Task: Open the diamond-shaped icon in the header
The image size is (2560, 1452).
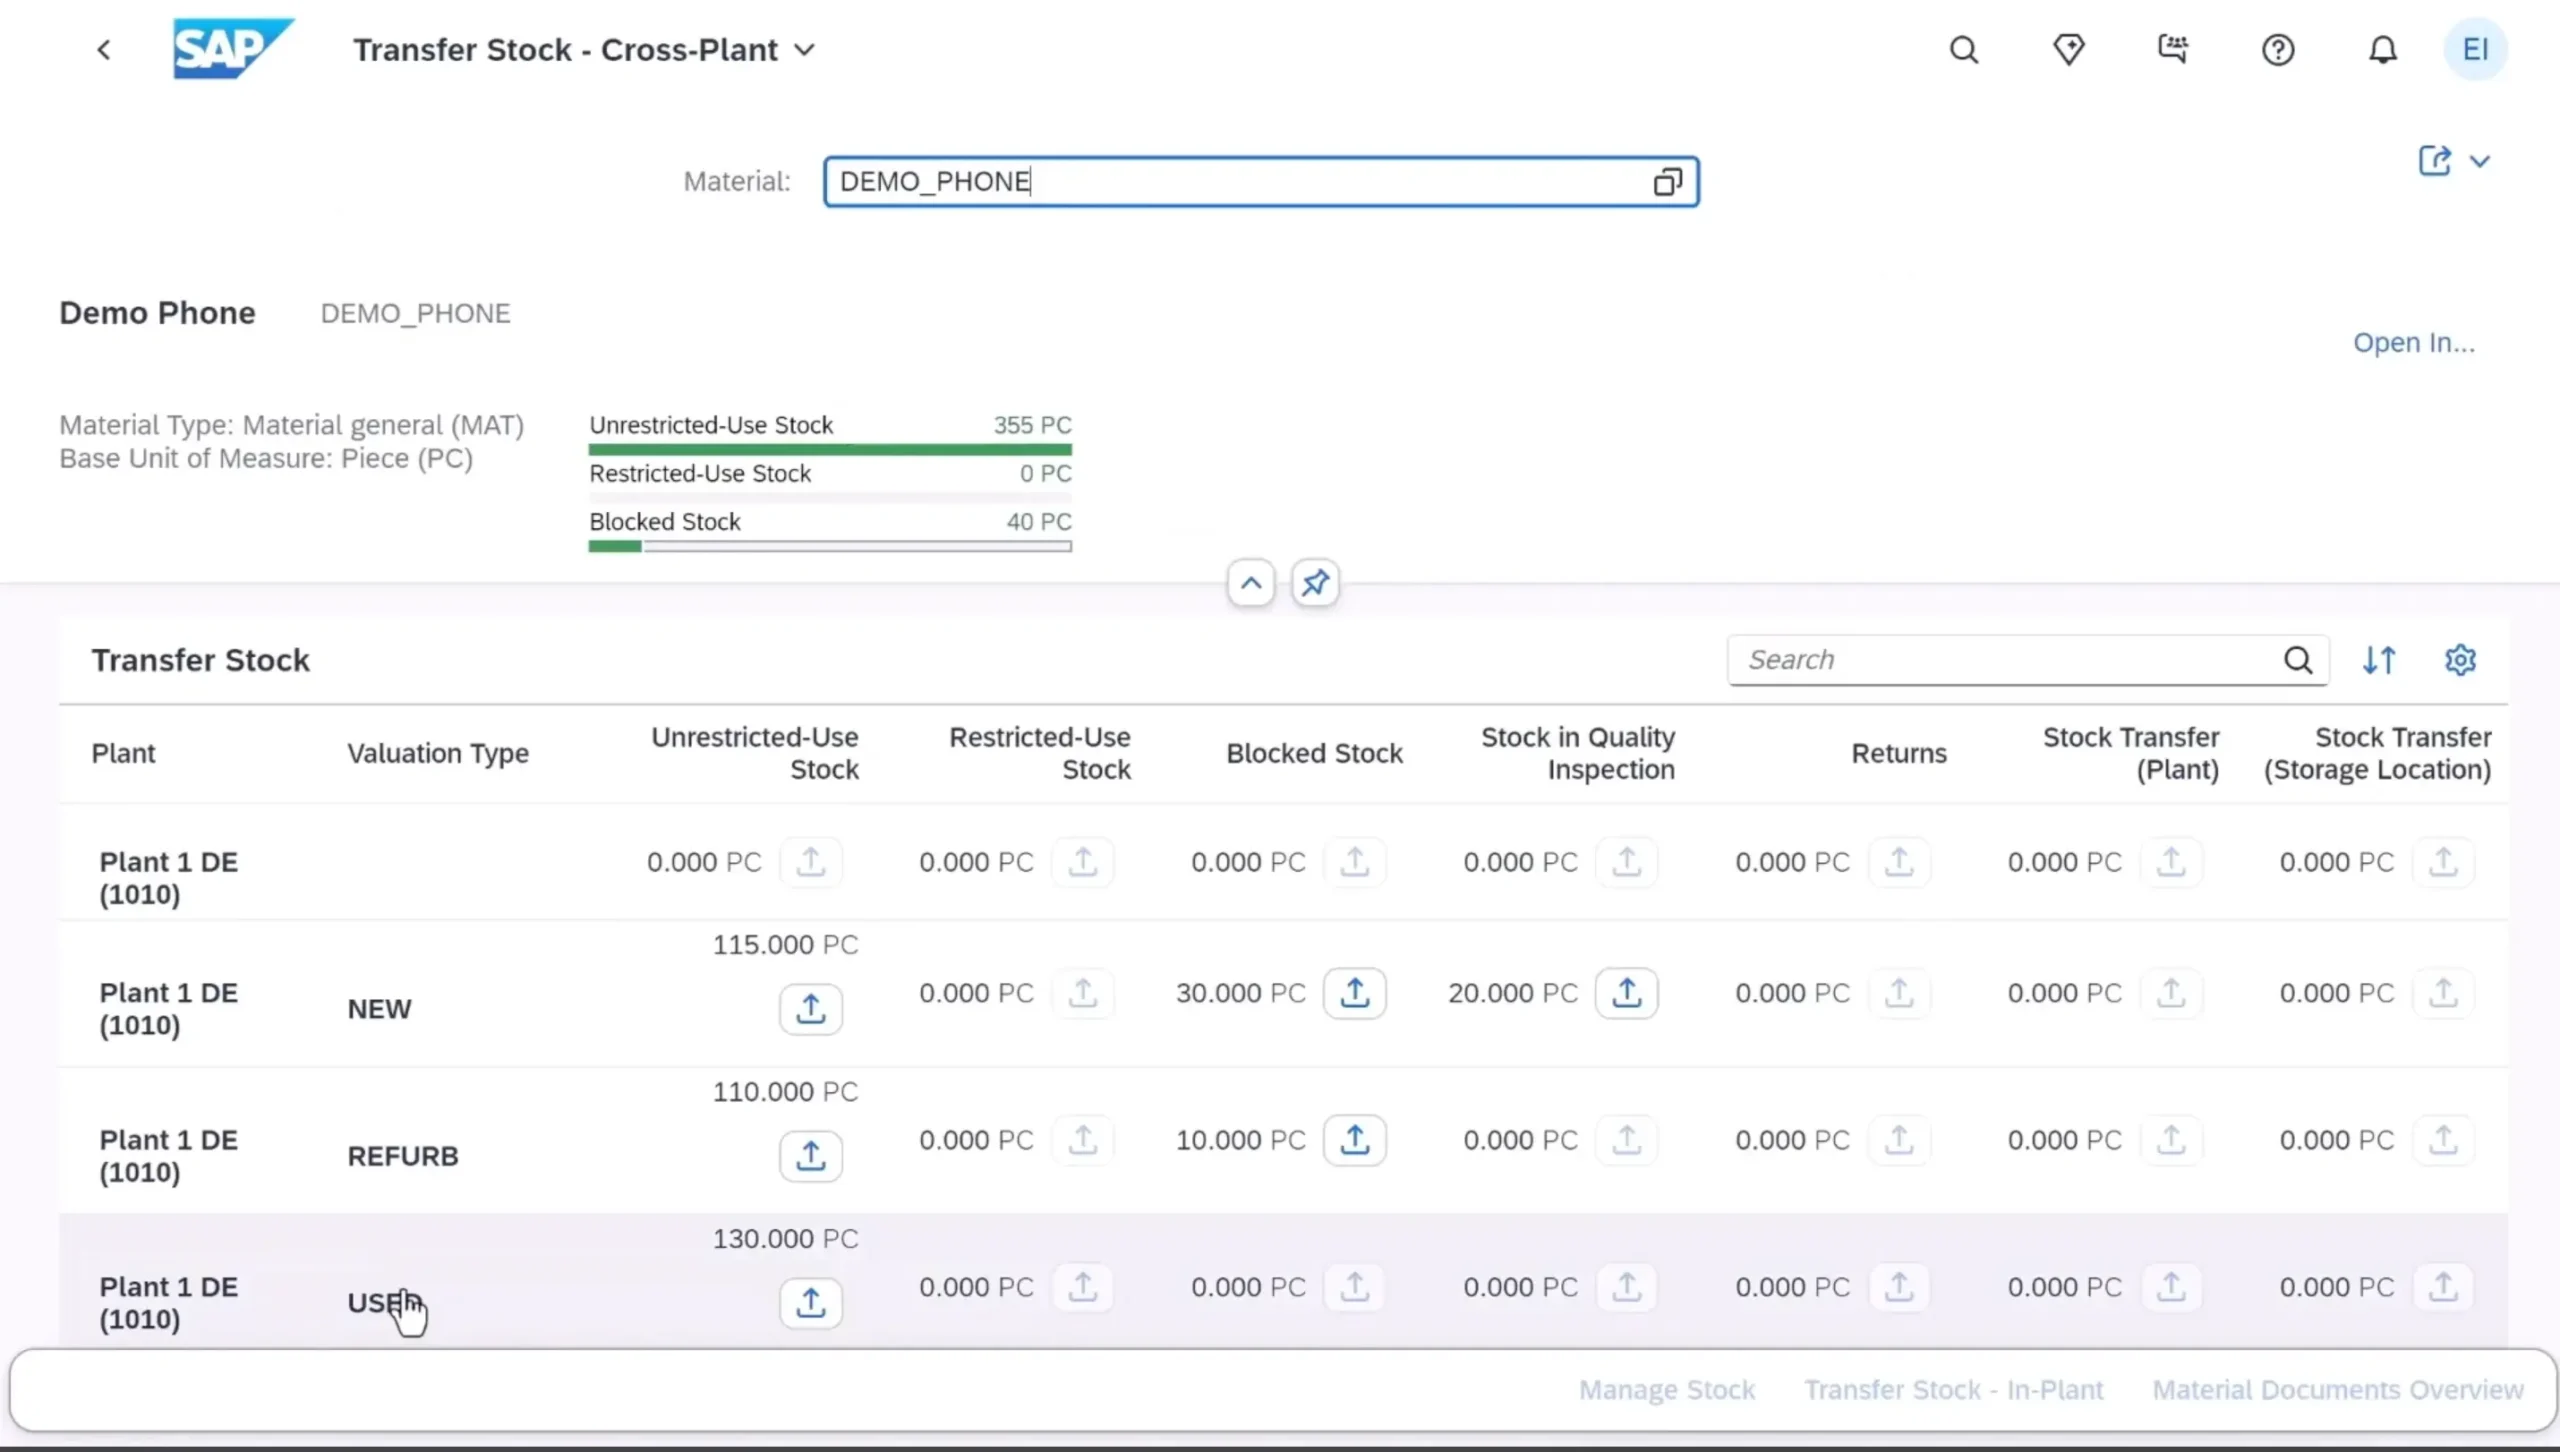Action: click(2069, 49)
